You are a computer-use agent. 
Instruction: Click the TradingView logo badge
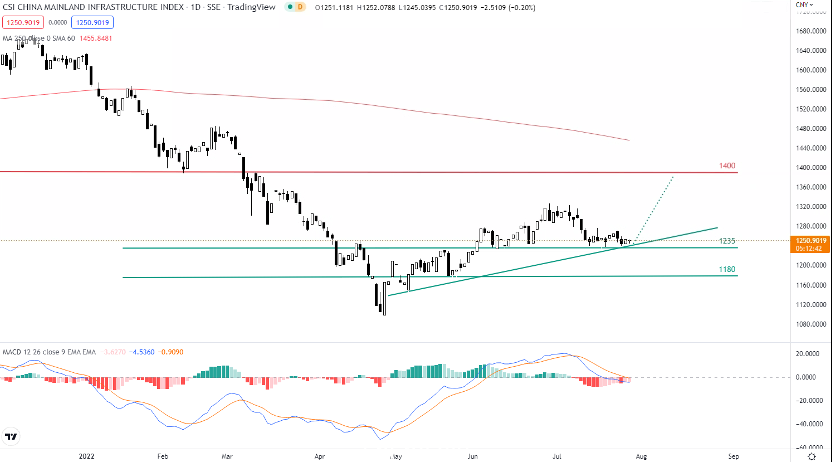click(x=11, y=437)
